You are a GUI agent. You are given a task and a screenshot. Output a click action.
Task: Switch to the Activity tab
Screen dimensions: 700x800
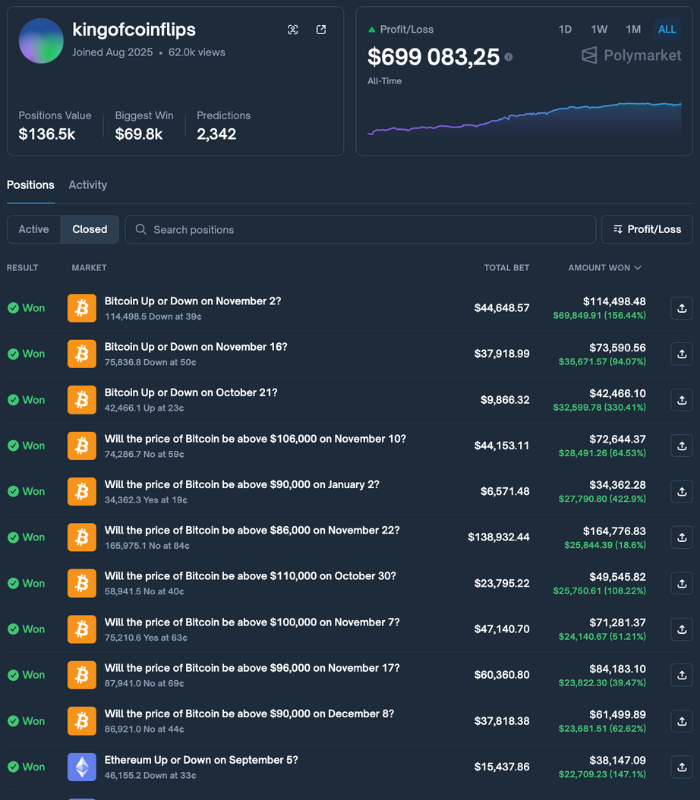coord(88,185)
